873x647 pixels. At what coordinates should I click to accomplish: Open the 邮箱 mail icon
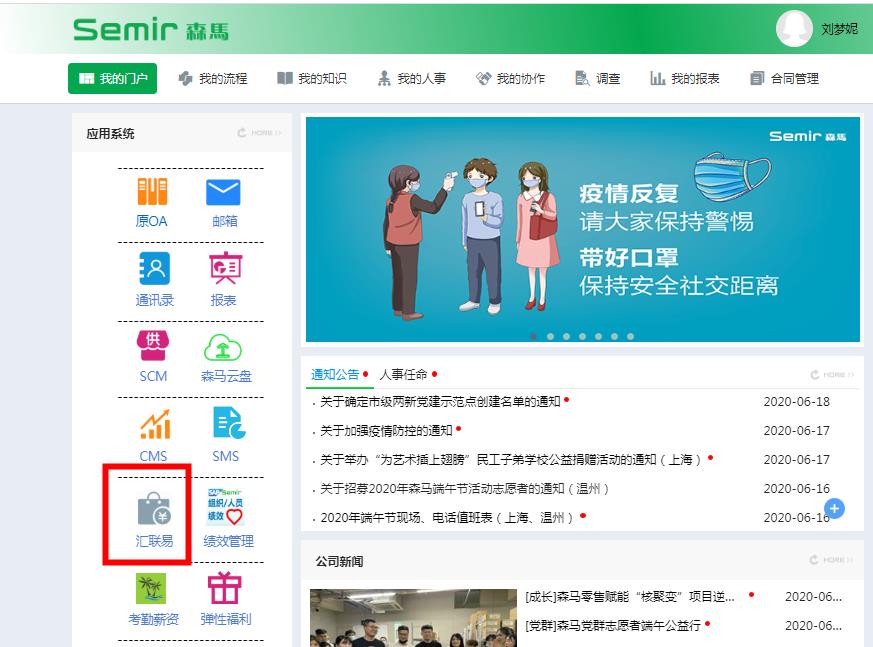(x=223, y=193)
